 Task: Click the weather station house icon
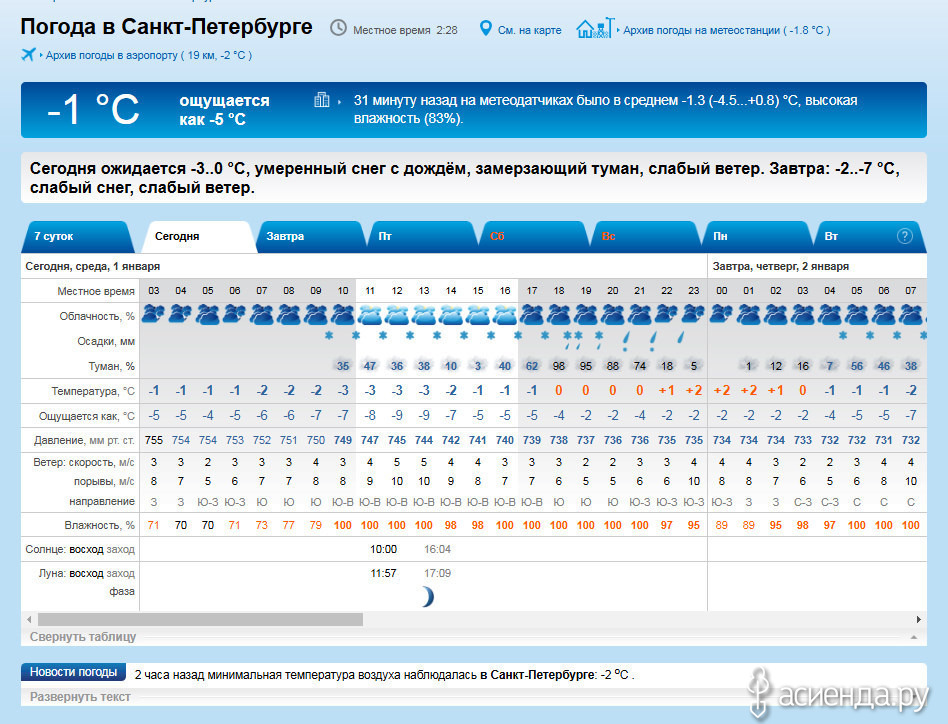pyautogui.click(x=595, y=28)
